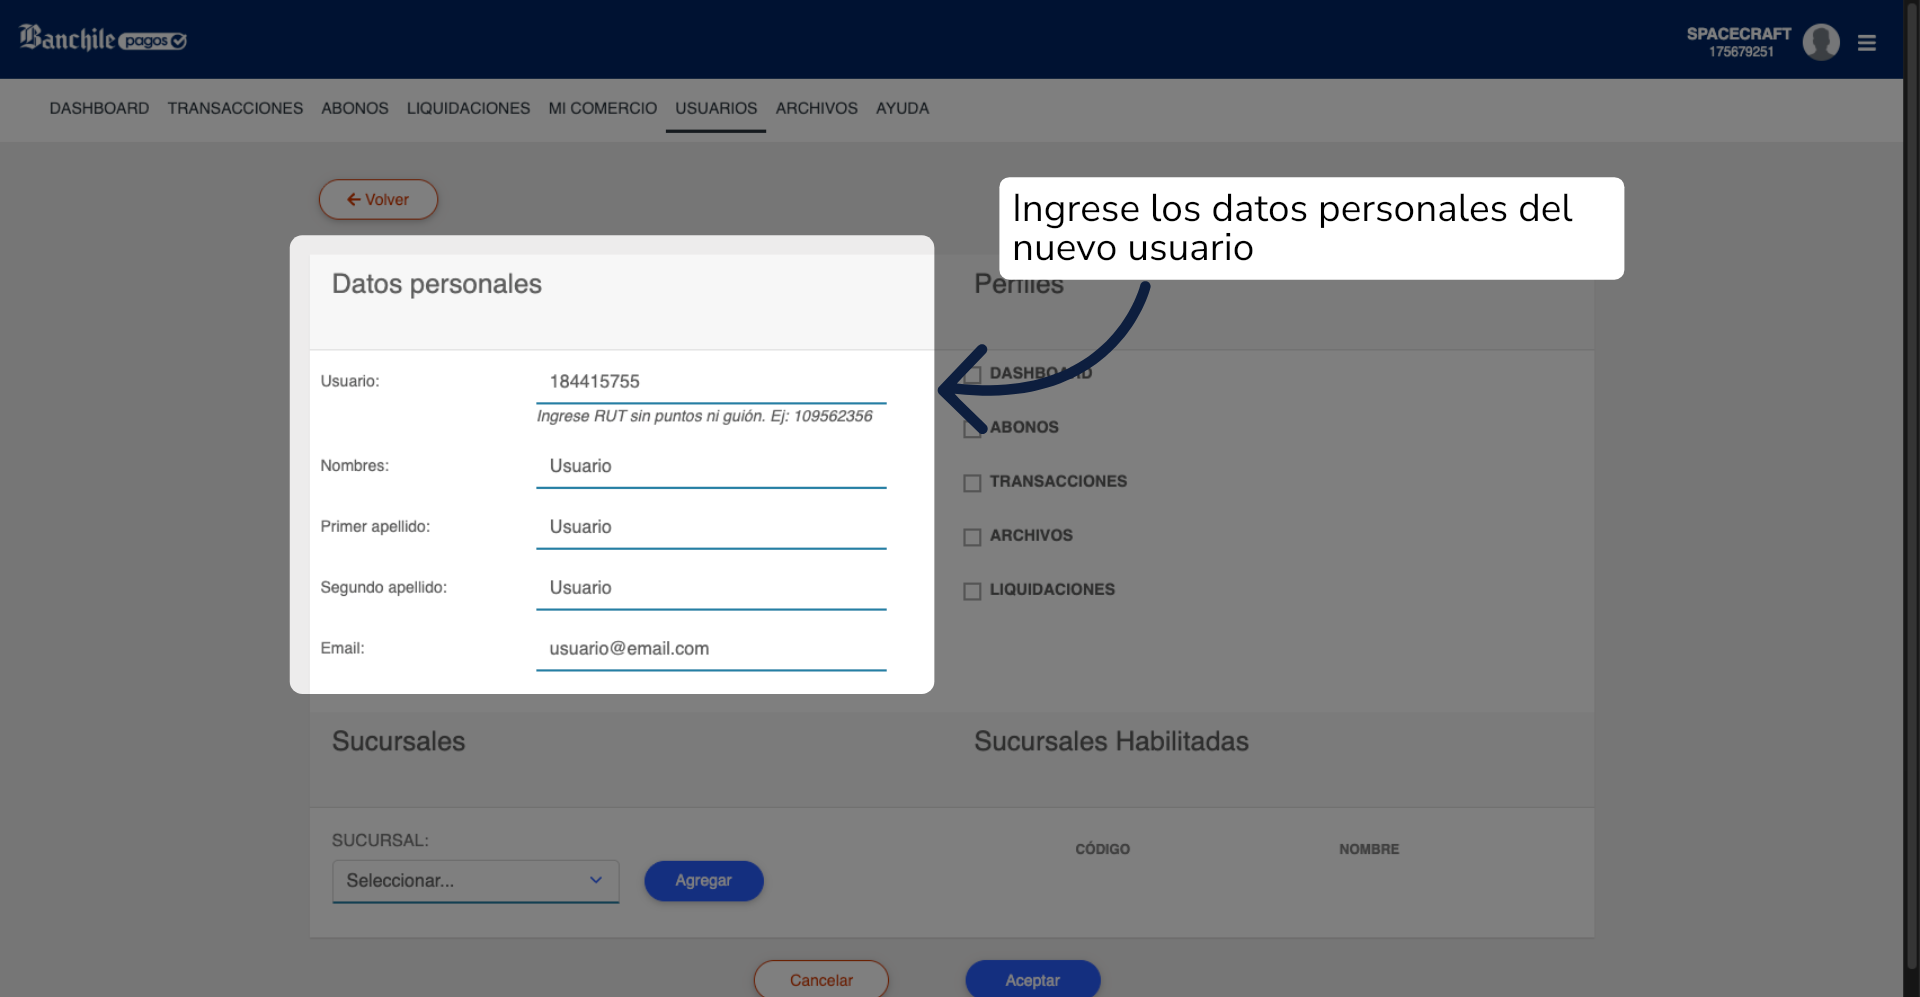The width and height of the screenshot is (1920, 997).
Task: Navigate to LIQUIDACIONES
Action: tap(468, 108)
